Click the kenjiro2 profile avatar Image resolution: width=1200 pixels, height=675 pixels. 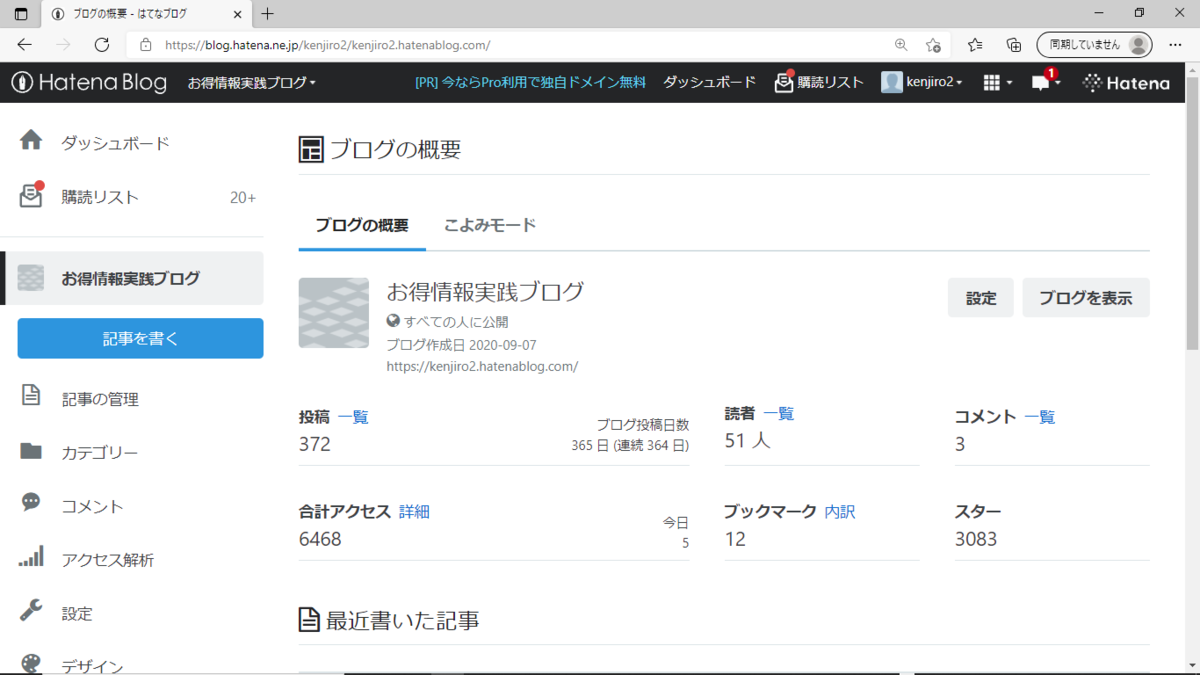tap(892, 83)
